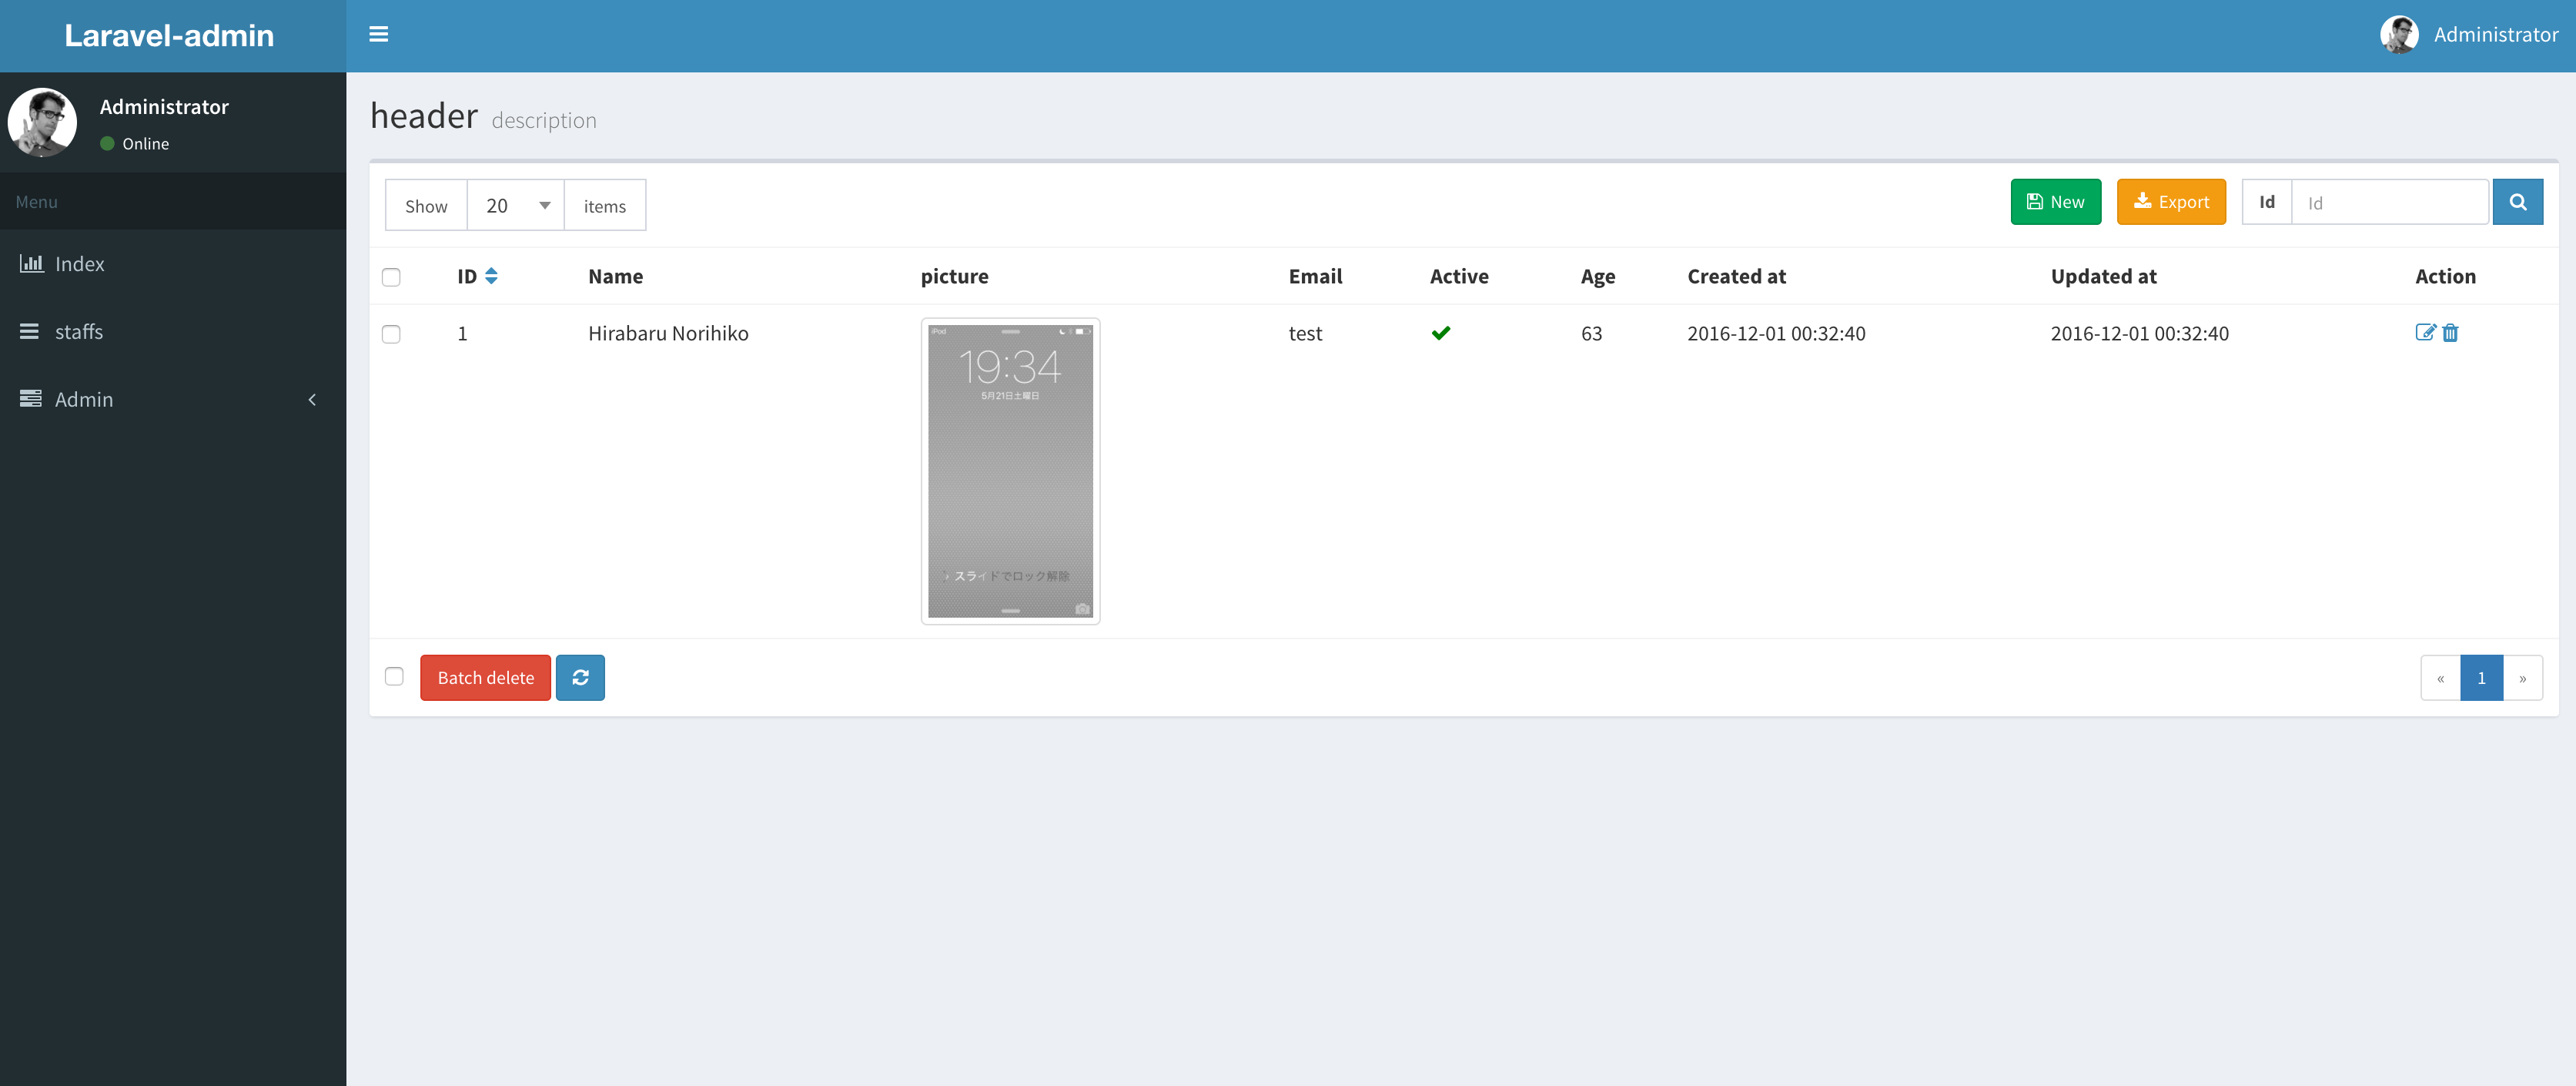Image resolution: width=2576 pixels, height=1086 pixels.
Task: Click the delete trash icon for record 1
Action: pos(2450,332)
